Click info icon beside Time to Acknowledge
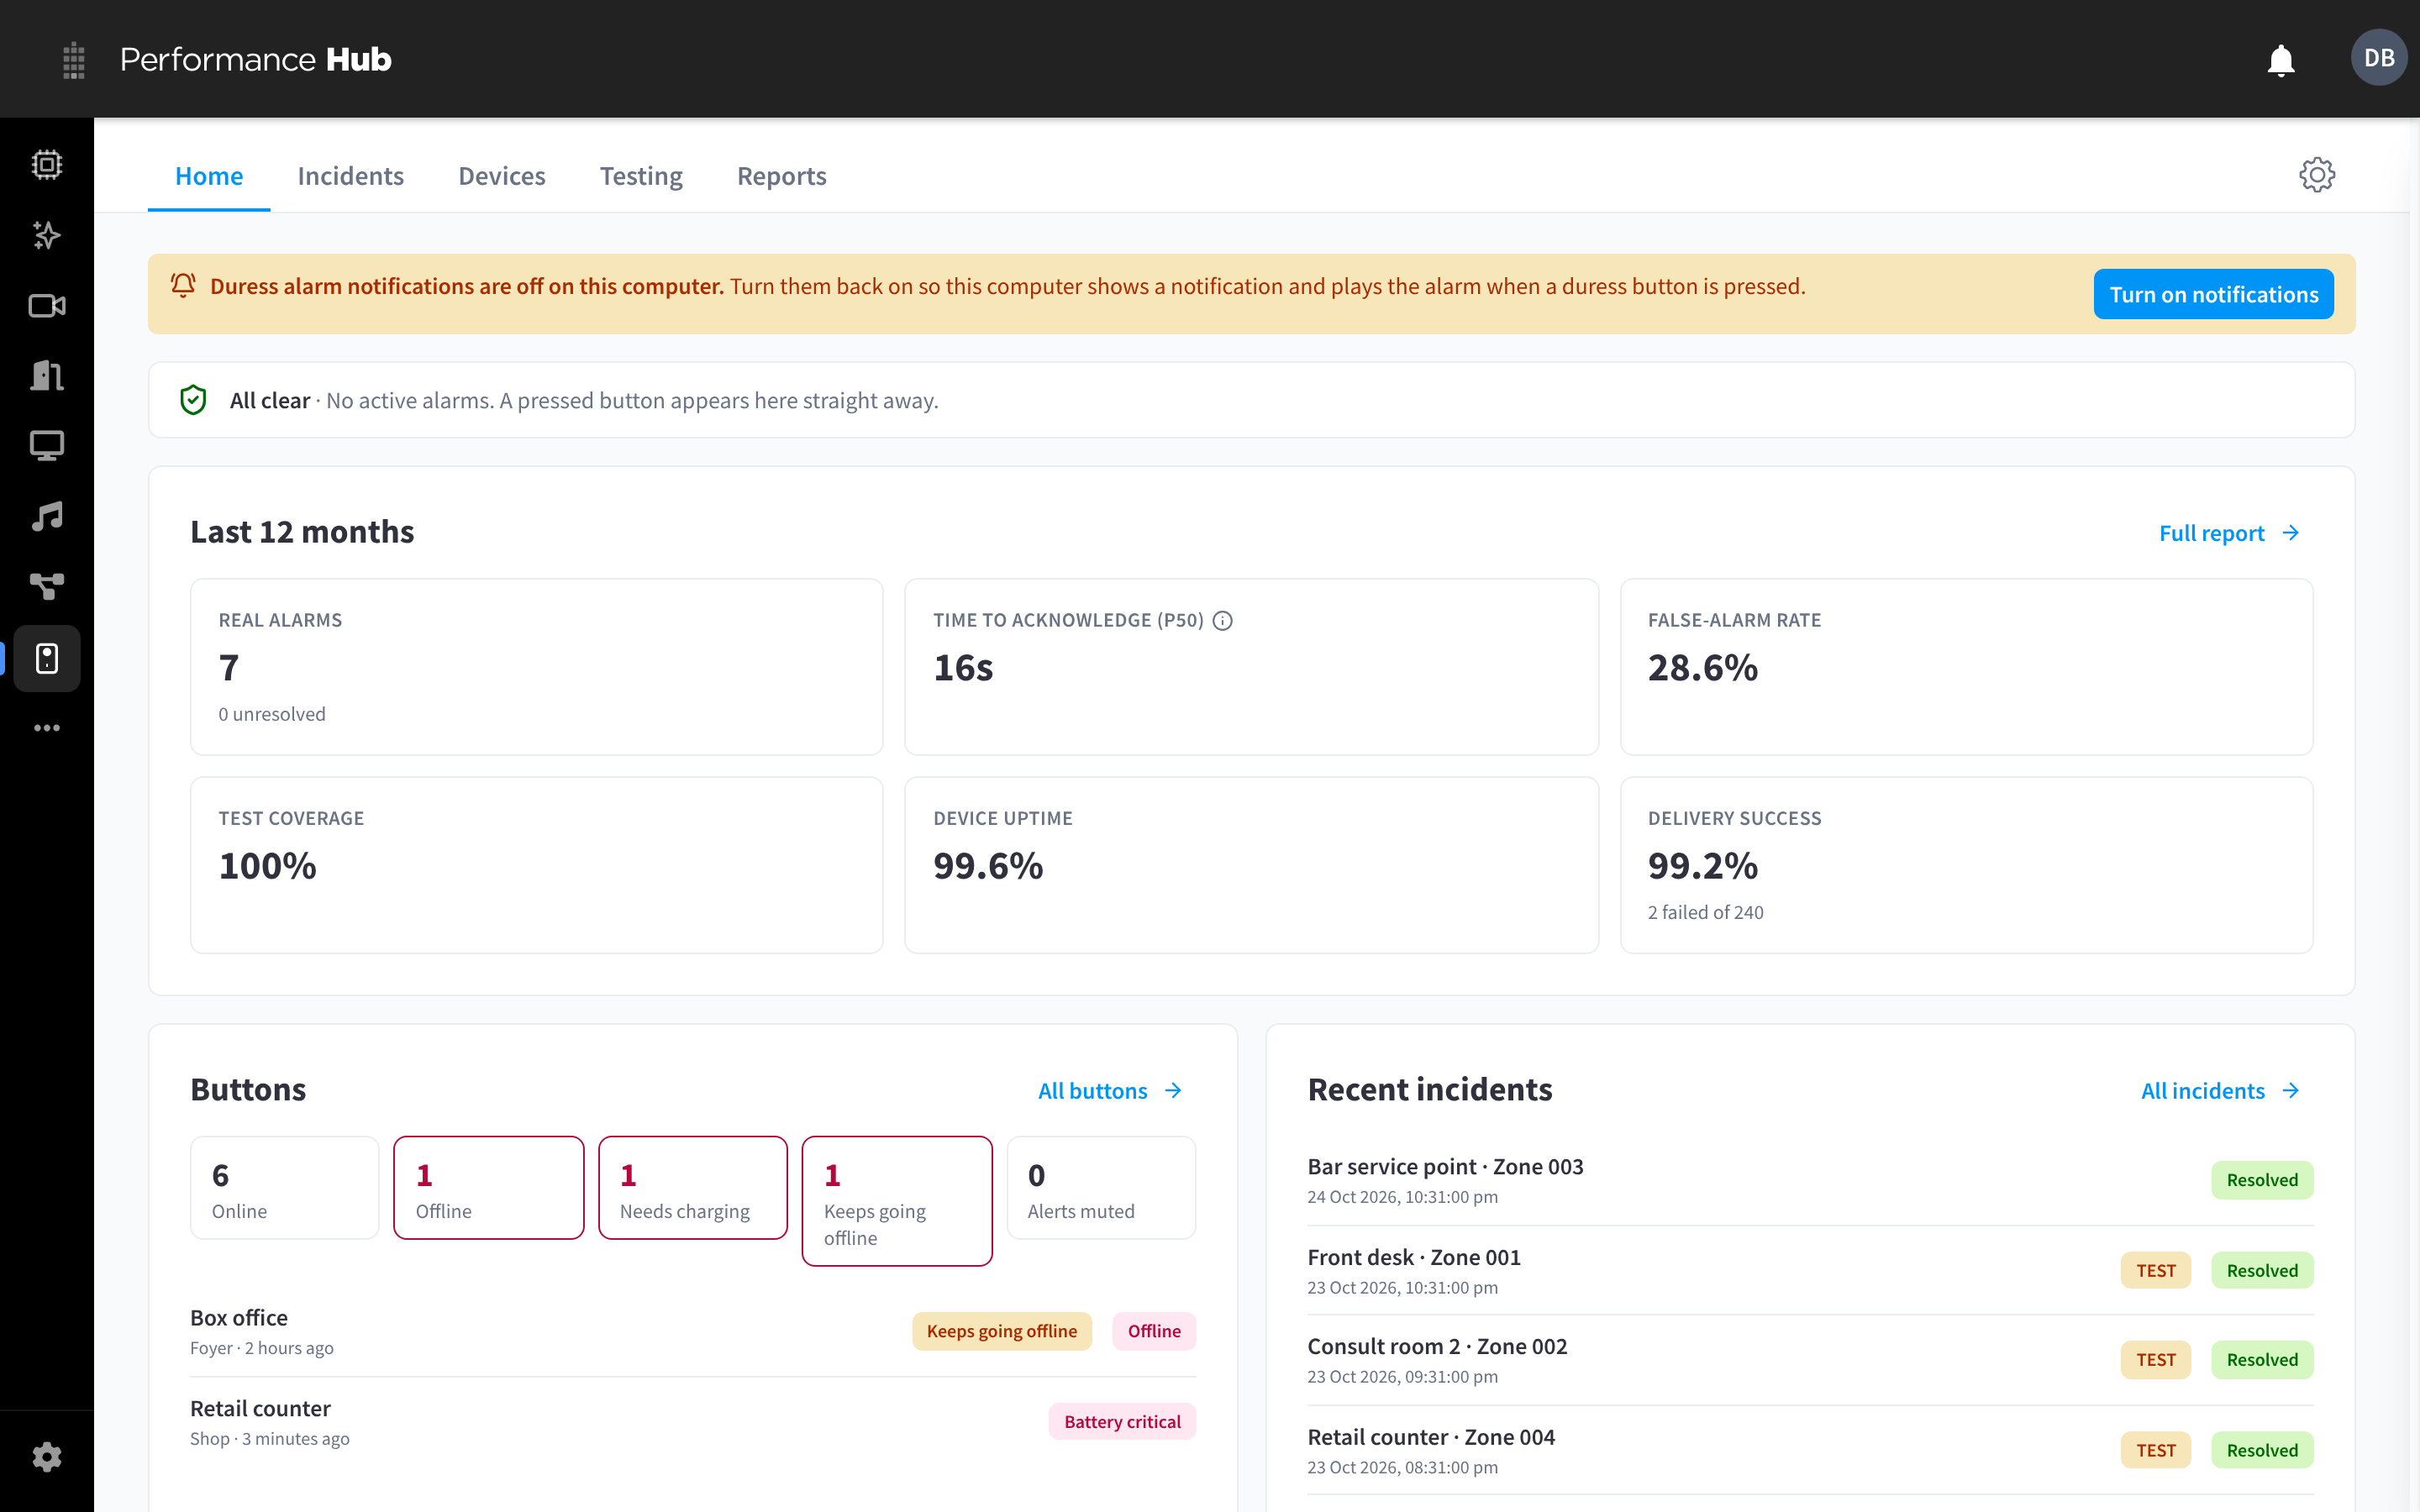 click(1222, 621)
